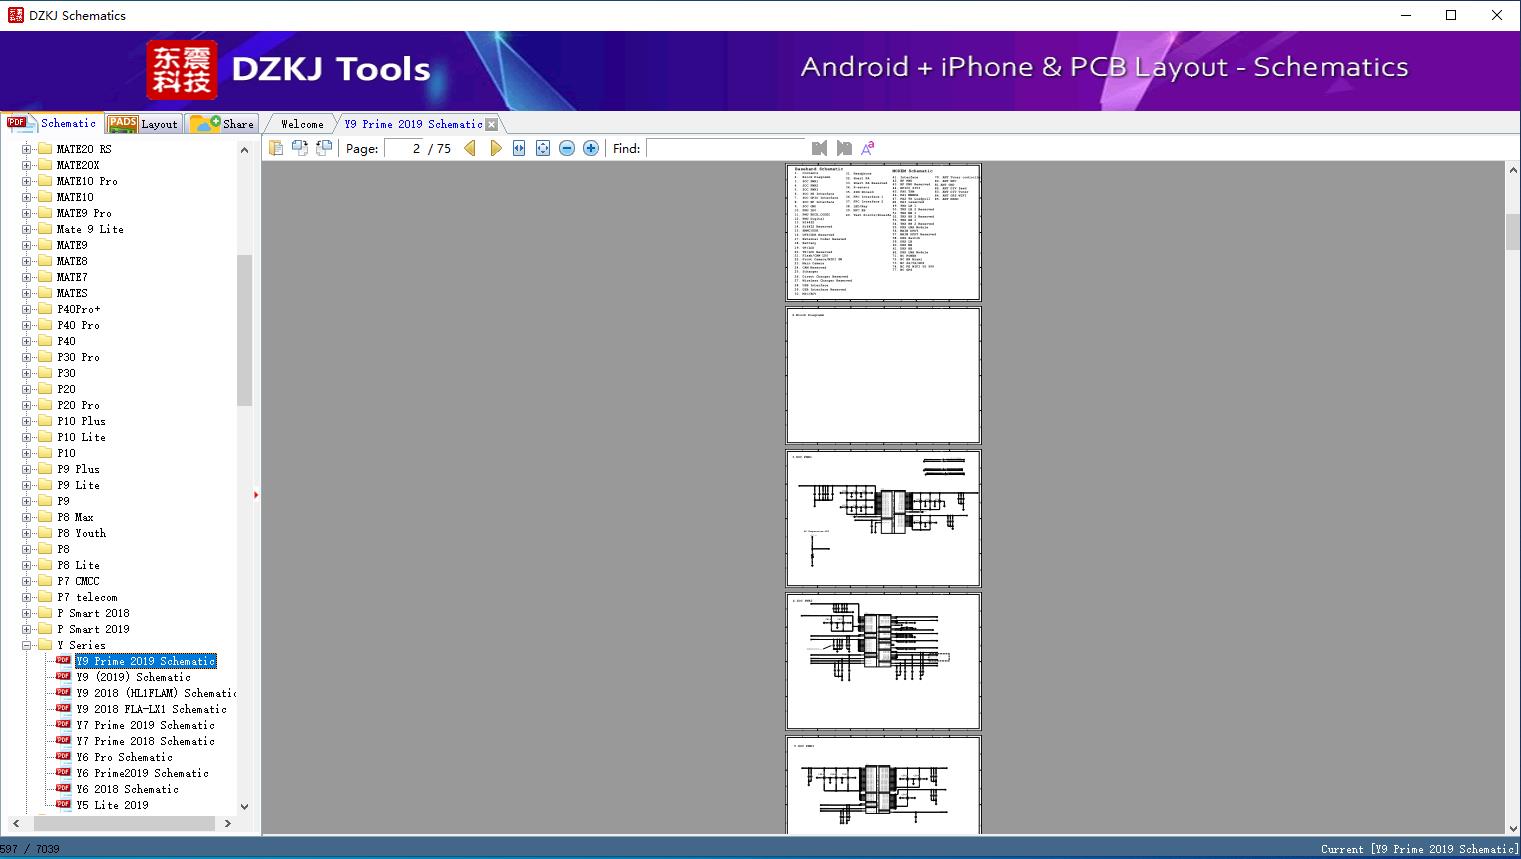Select the P Smart 2018 folder
The height and width of the screenshot is (859, 1521).
click(x=93, y=613)
